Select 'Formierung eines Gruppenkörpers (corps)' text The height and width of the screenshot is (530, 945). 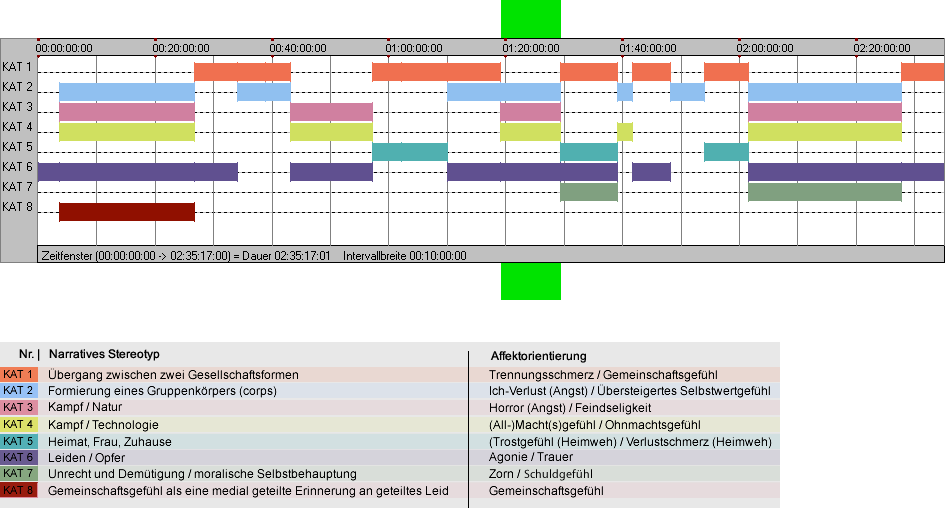coord(163,391)
